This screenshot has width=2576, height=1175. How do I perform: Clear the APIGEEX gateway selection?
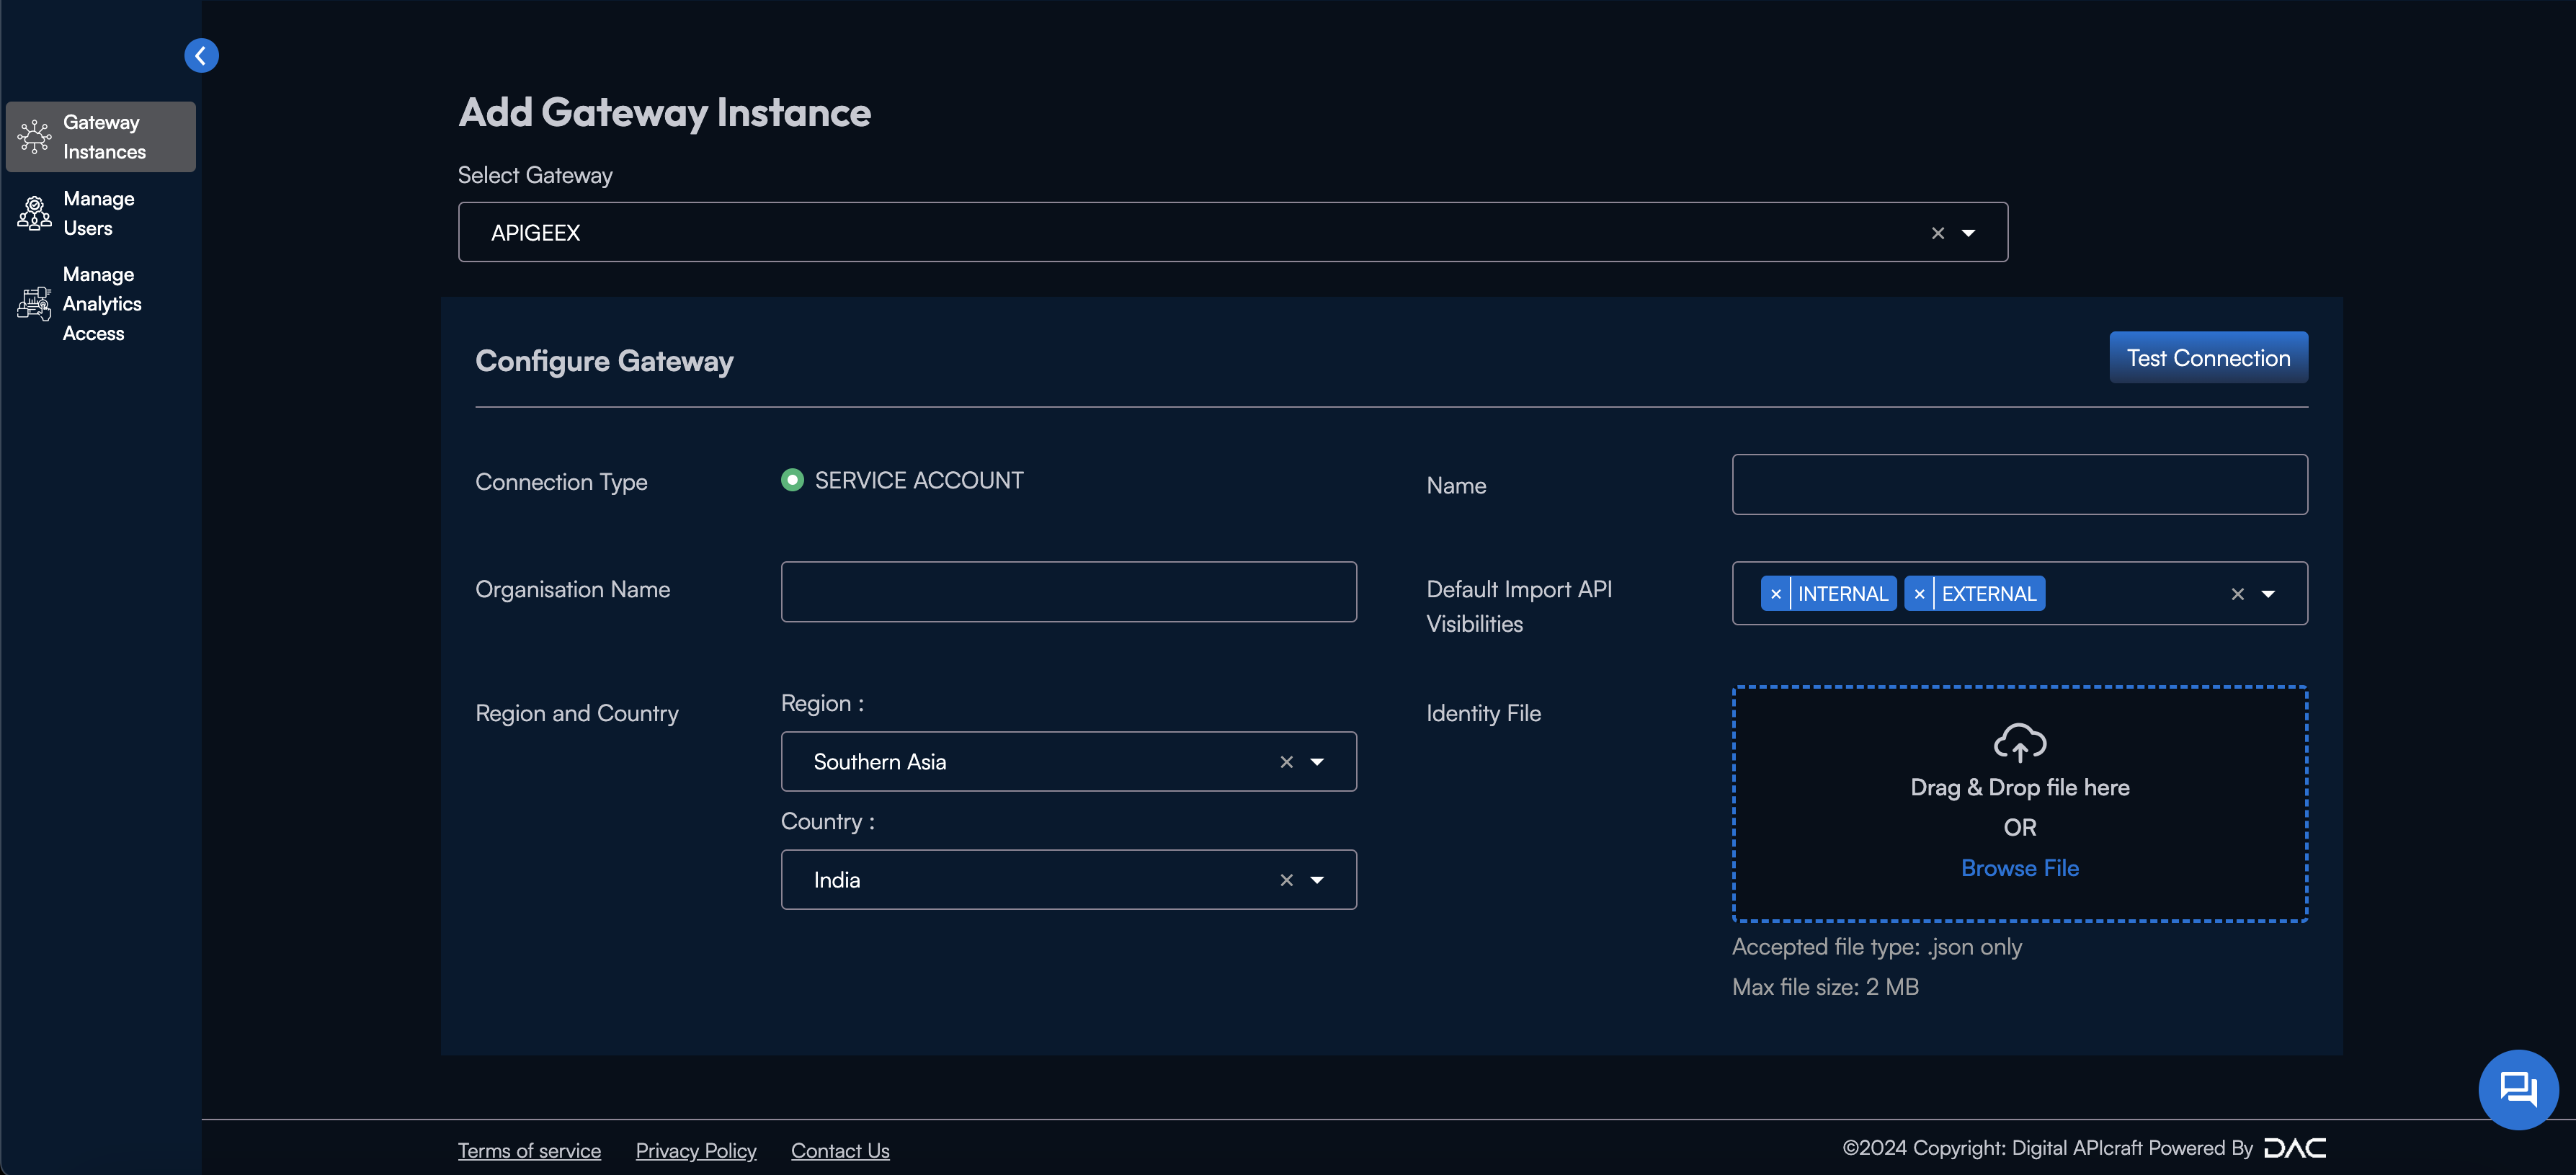tap(1938, 233)
